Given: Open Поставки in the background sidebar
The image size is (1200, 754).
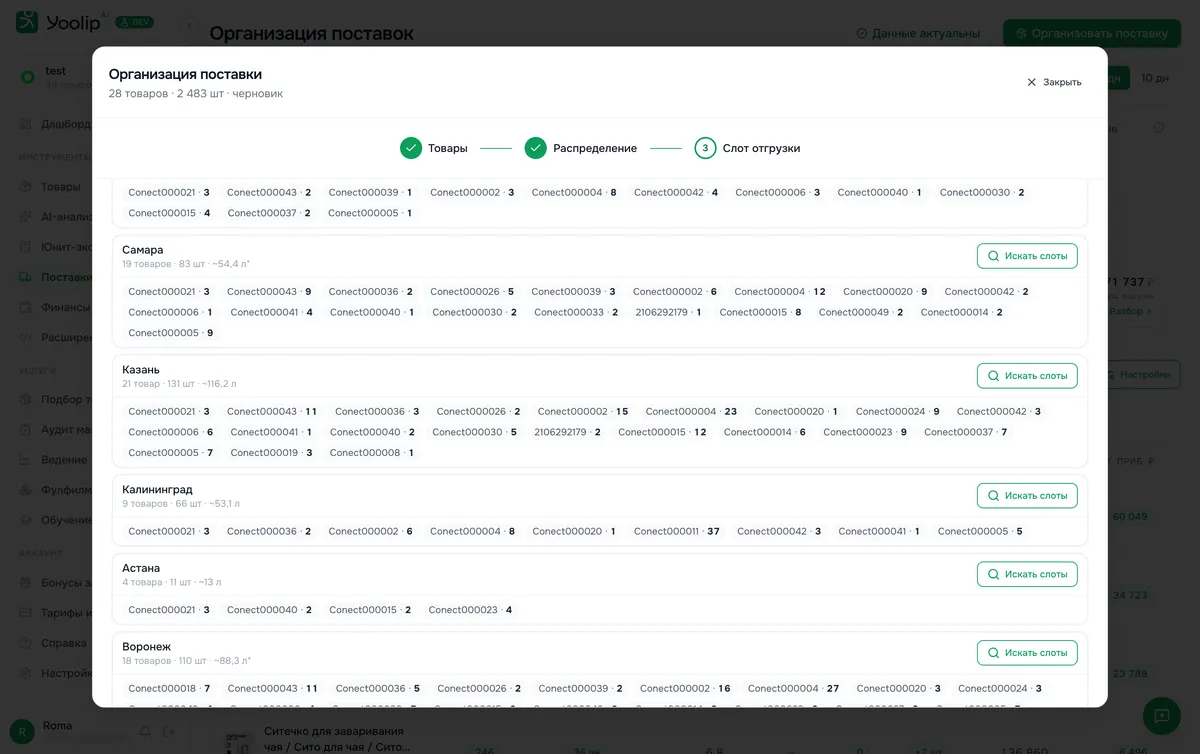Looking at the screenshot, I should pyautogui.click(x=56, y=277).
